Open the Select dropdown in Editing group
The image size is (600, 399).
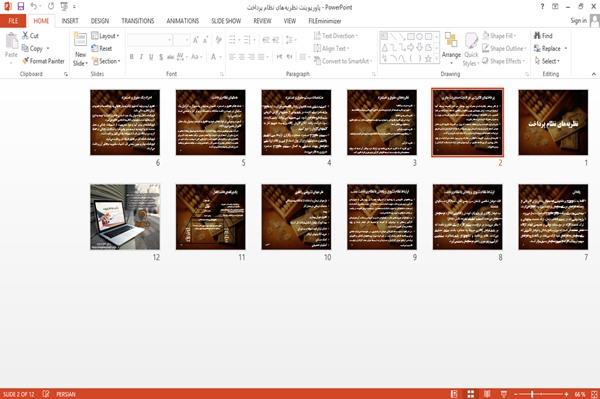pos(547,61)
